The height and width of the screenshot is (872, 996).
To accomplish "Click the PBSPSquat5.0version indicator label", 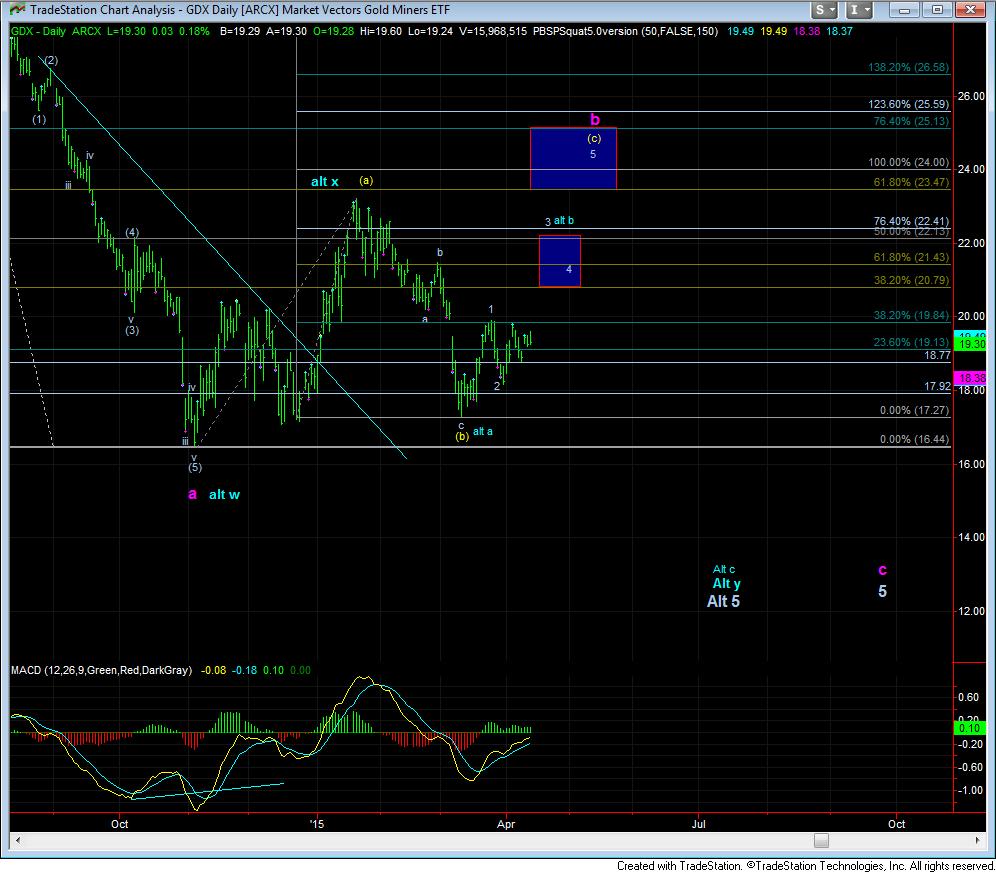I will [625, 31].
